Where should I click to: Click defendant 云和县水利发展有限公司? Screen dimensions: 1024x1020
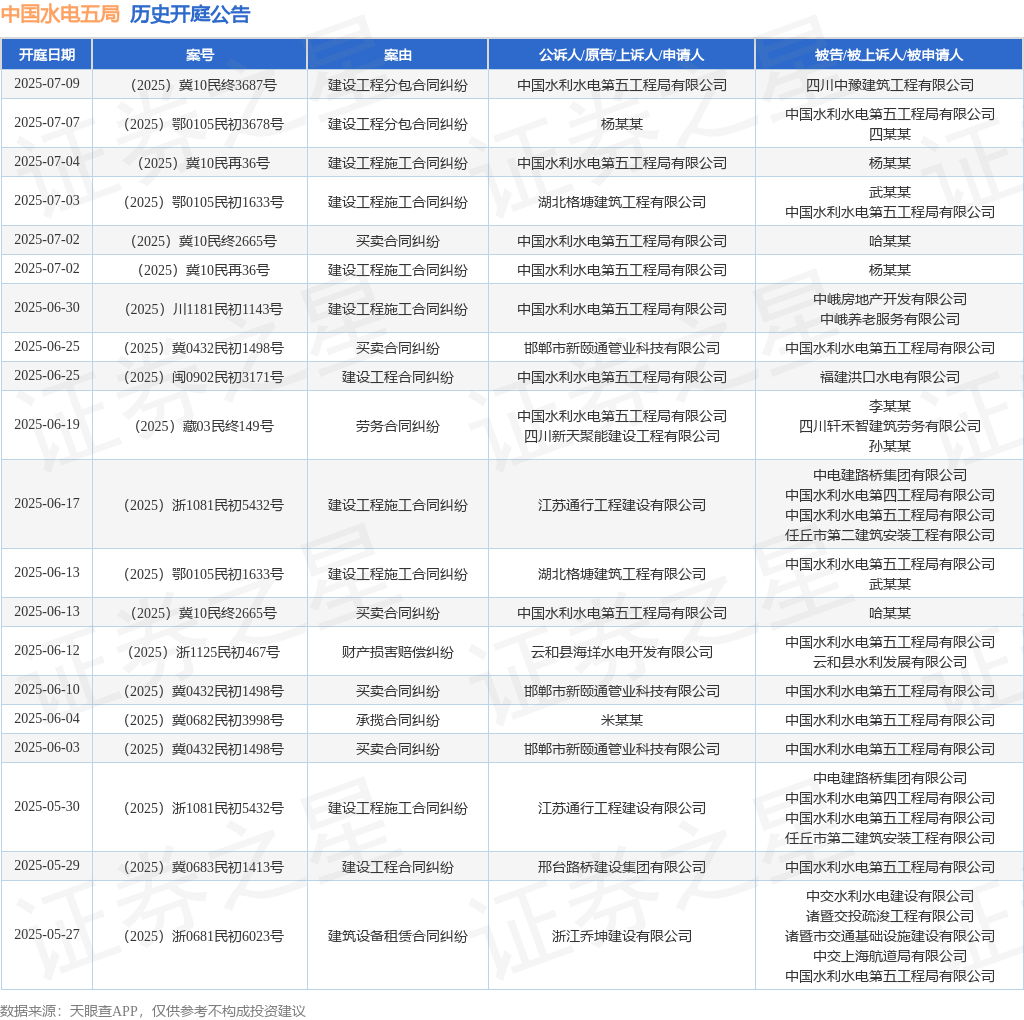coord(889,661)
